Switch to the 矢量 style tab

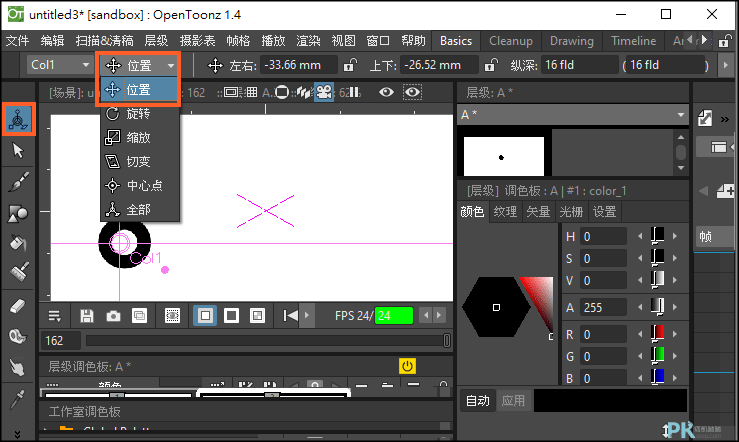[x=538, y=212]
